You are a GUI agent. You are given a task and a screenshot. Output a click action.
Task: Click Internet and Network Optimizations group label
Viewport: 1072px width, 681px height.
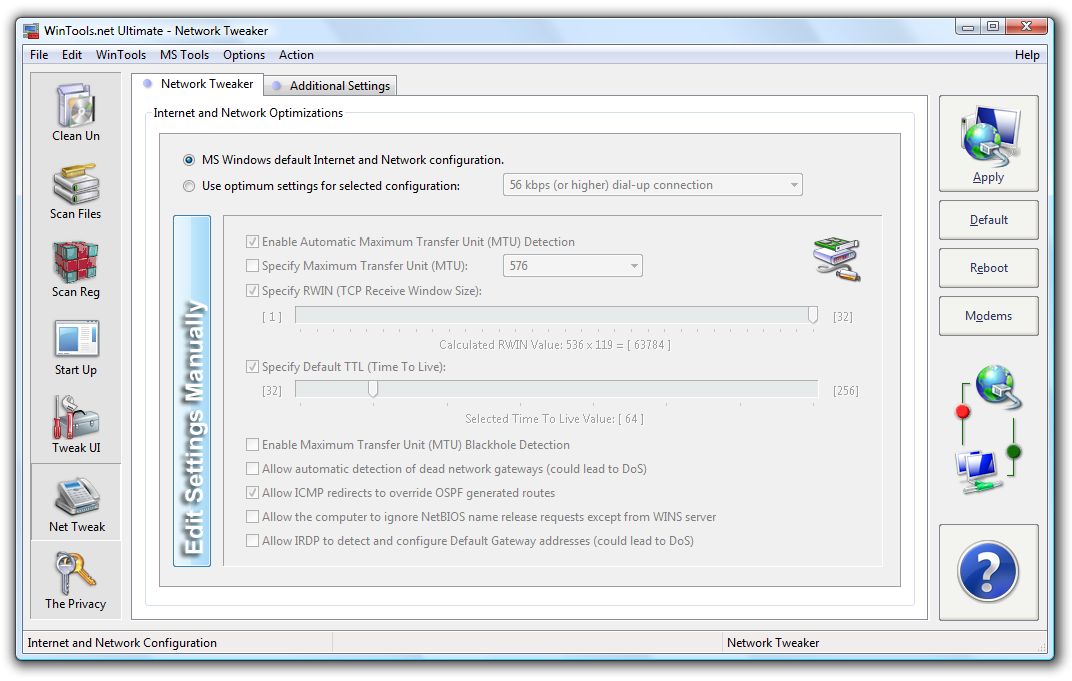pyautogui.click(x=248, y=113)
